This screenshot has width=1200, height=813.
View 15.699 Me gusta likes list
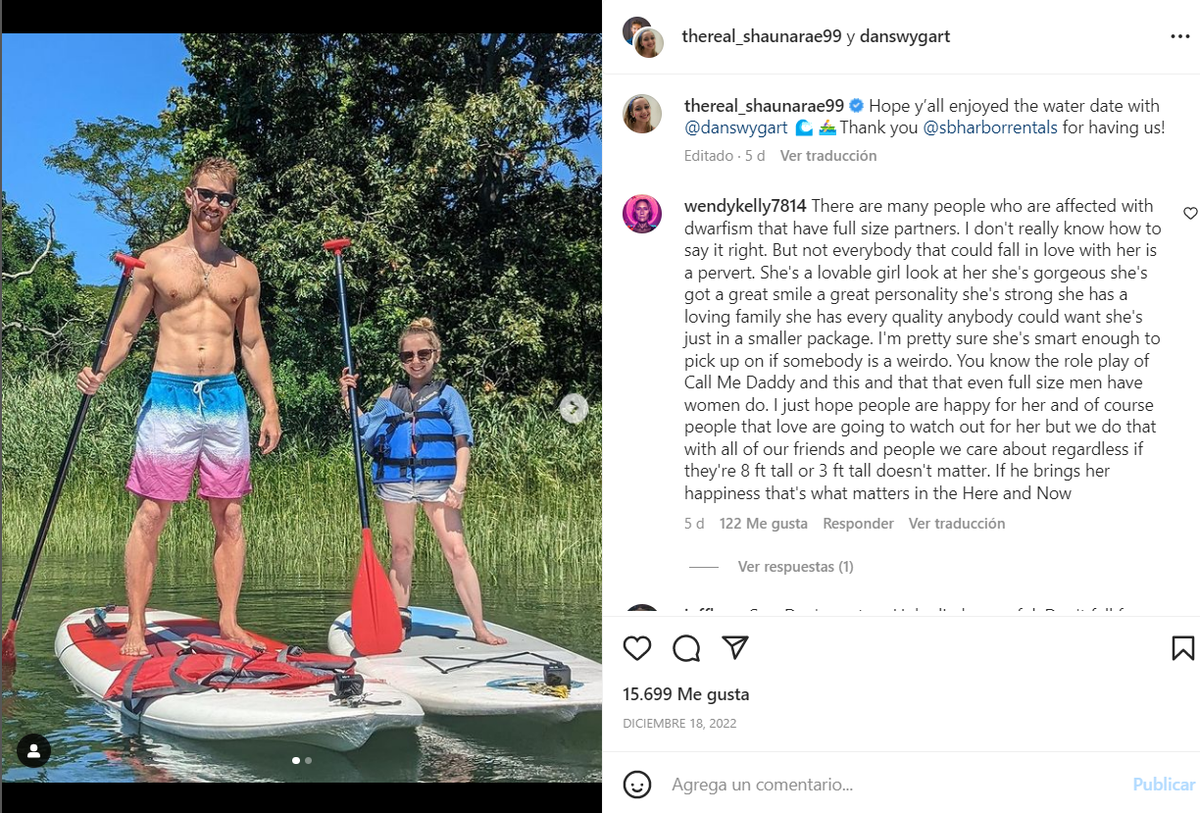pyautogui.click(x=686, y=694)
